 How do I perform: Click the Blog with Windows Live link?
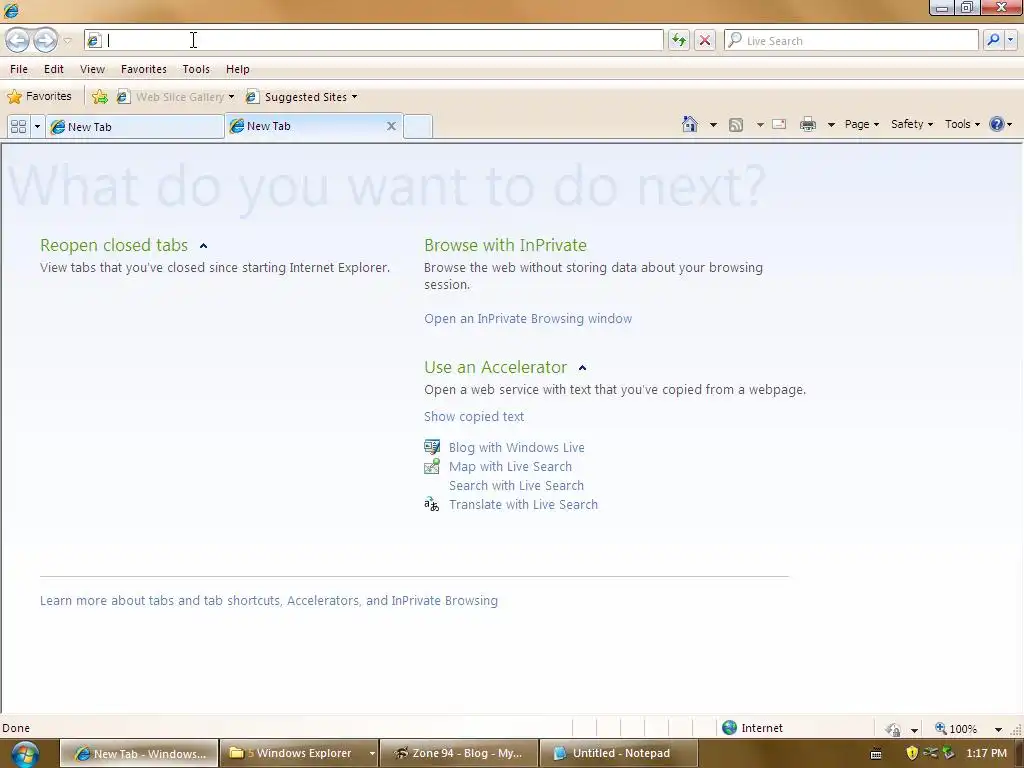[x=517, y=448]
